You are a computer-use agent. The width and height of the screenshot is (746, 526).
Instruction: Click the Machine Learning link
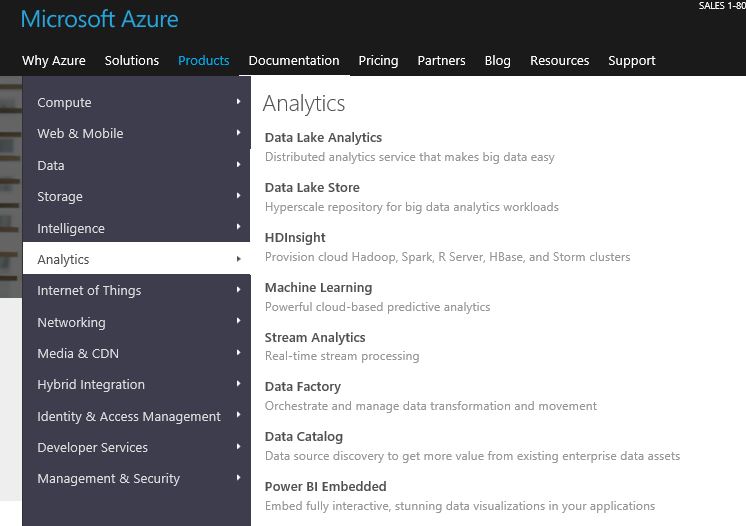click(318, 288)
